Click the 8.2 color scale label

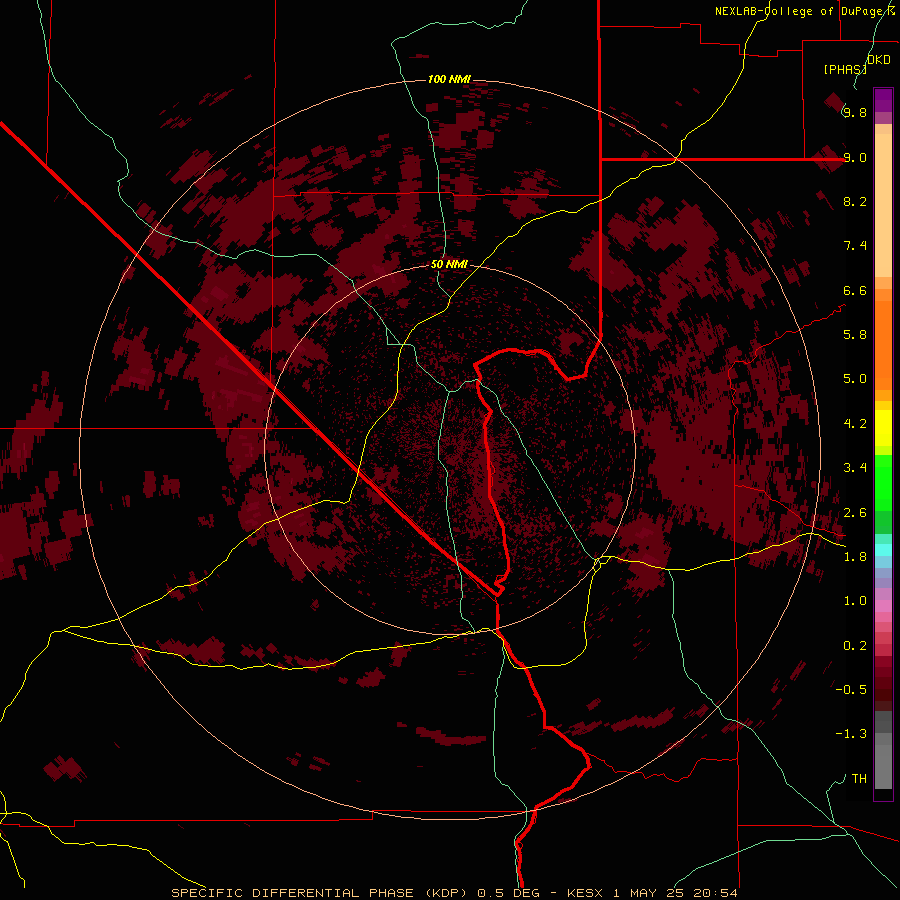(855, 201)
